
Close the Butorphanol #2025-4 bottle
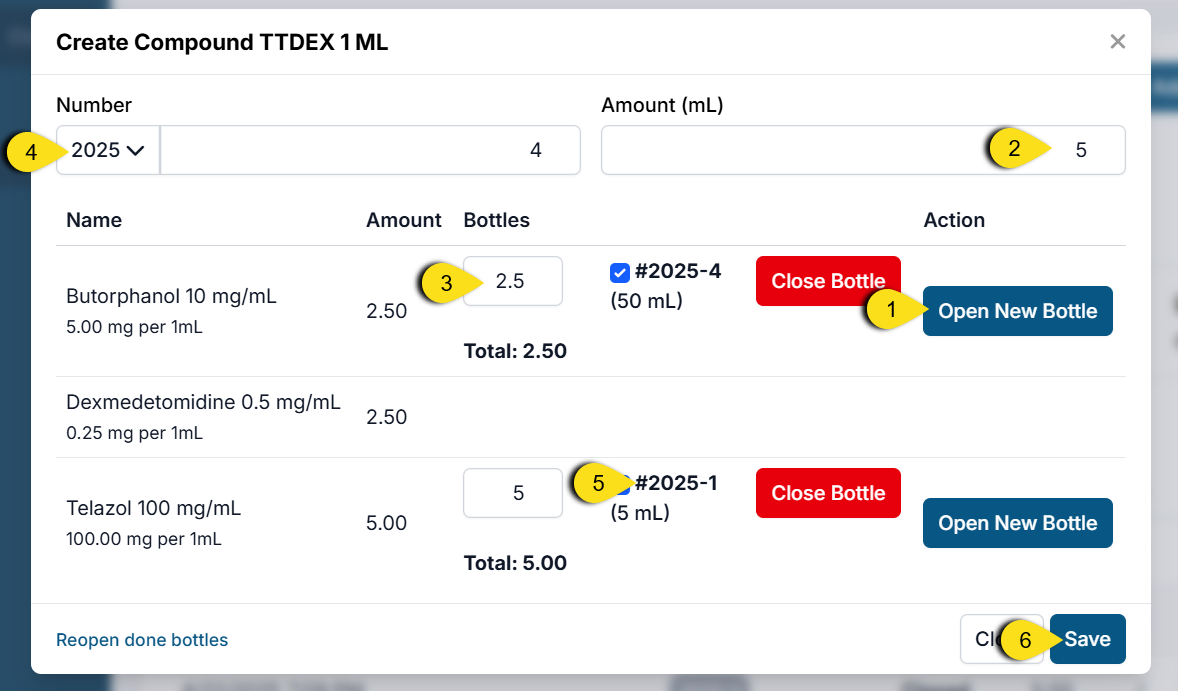click(828, 281)
